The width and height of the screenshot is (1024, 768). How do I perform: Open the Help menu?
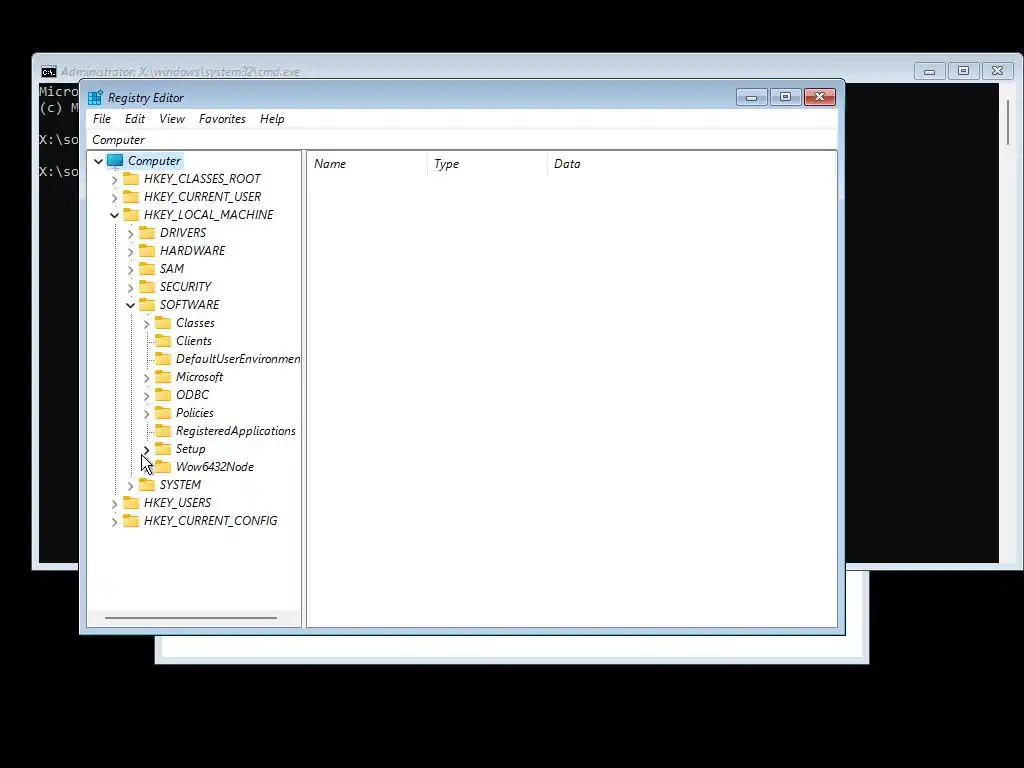tap(272, 119)
